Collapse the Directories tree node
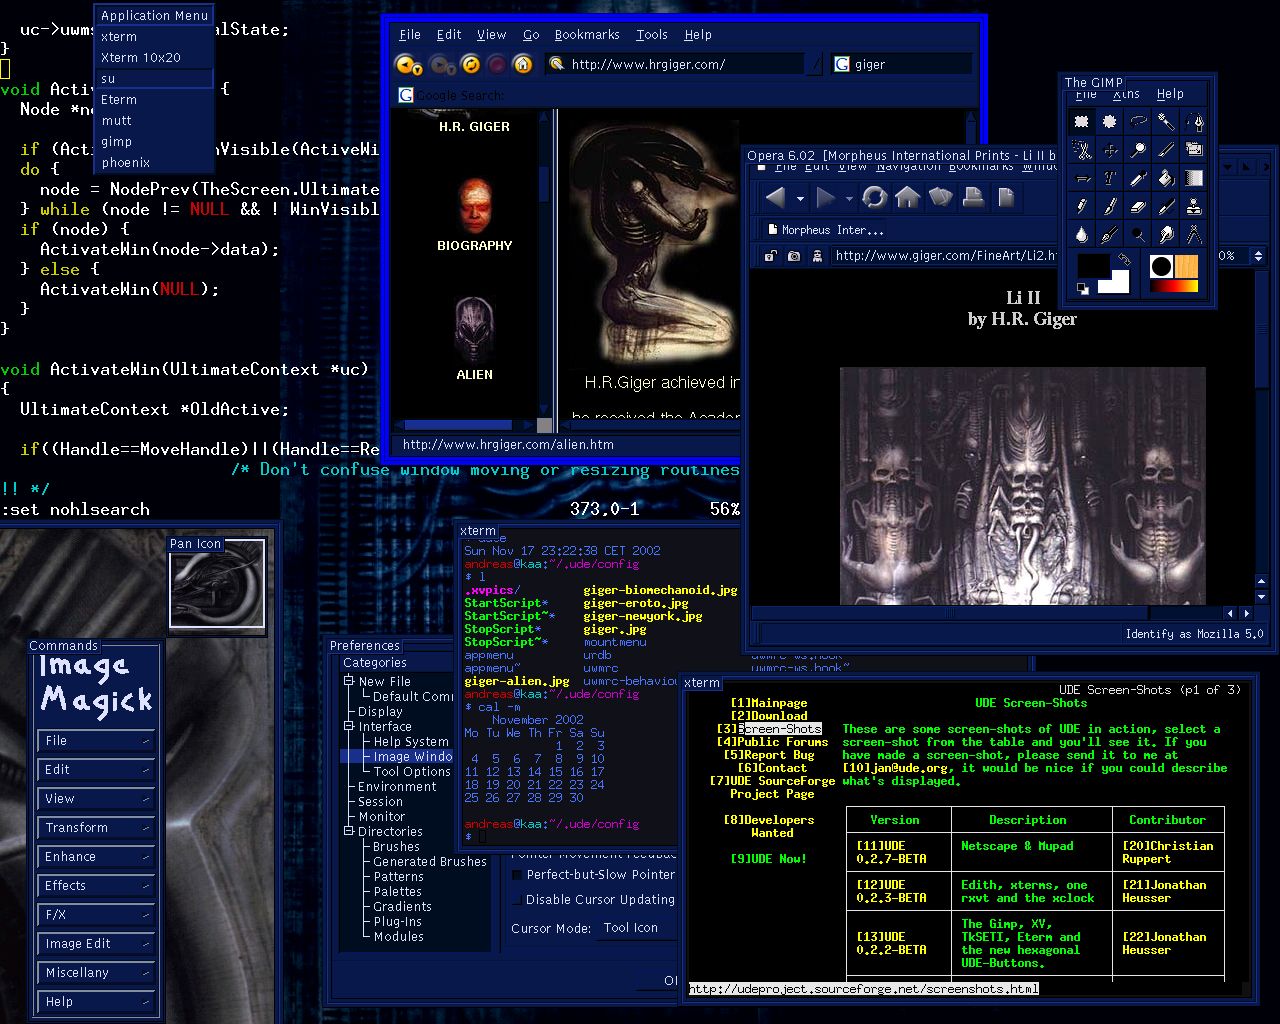The image size is (1280, 1024). (x=350, y=831)
